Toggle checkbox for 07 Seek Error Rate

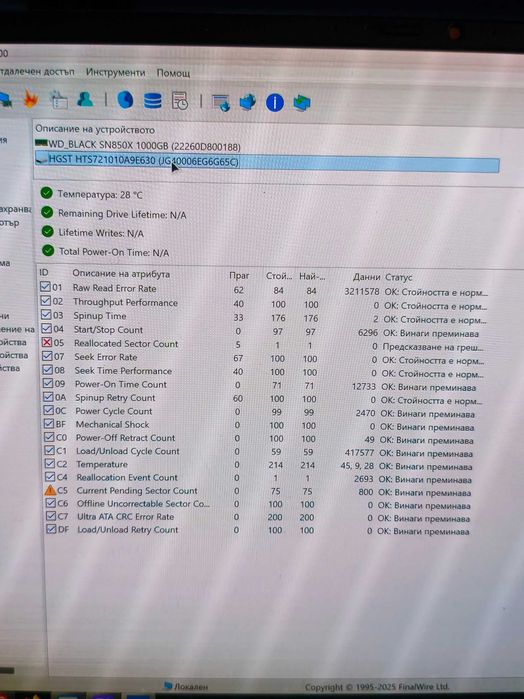click(x=47, y=356)
